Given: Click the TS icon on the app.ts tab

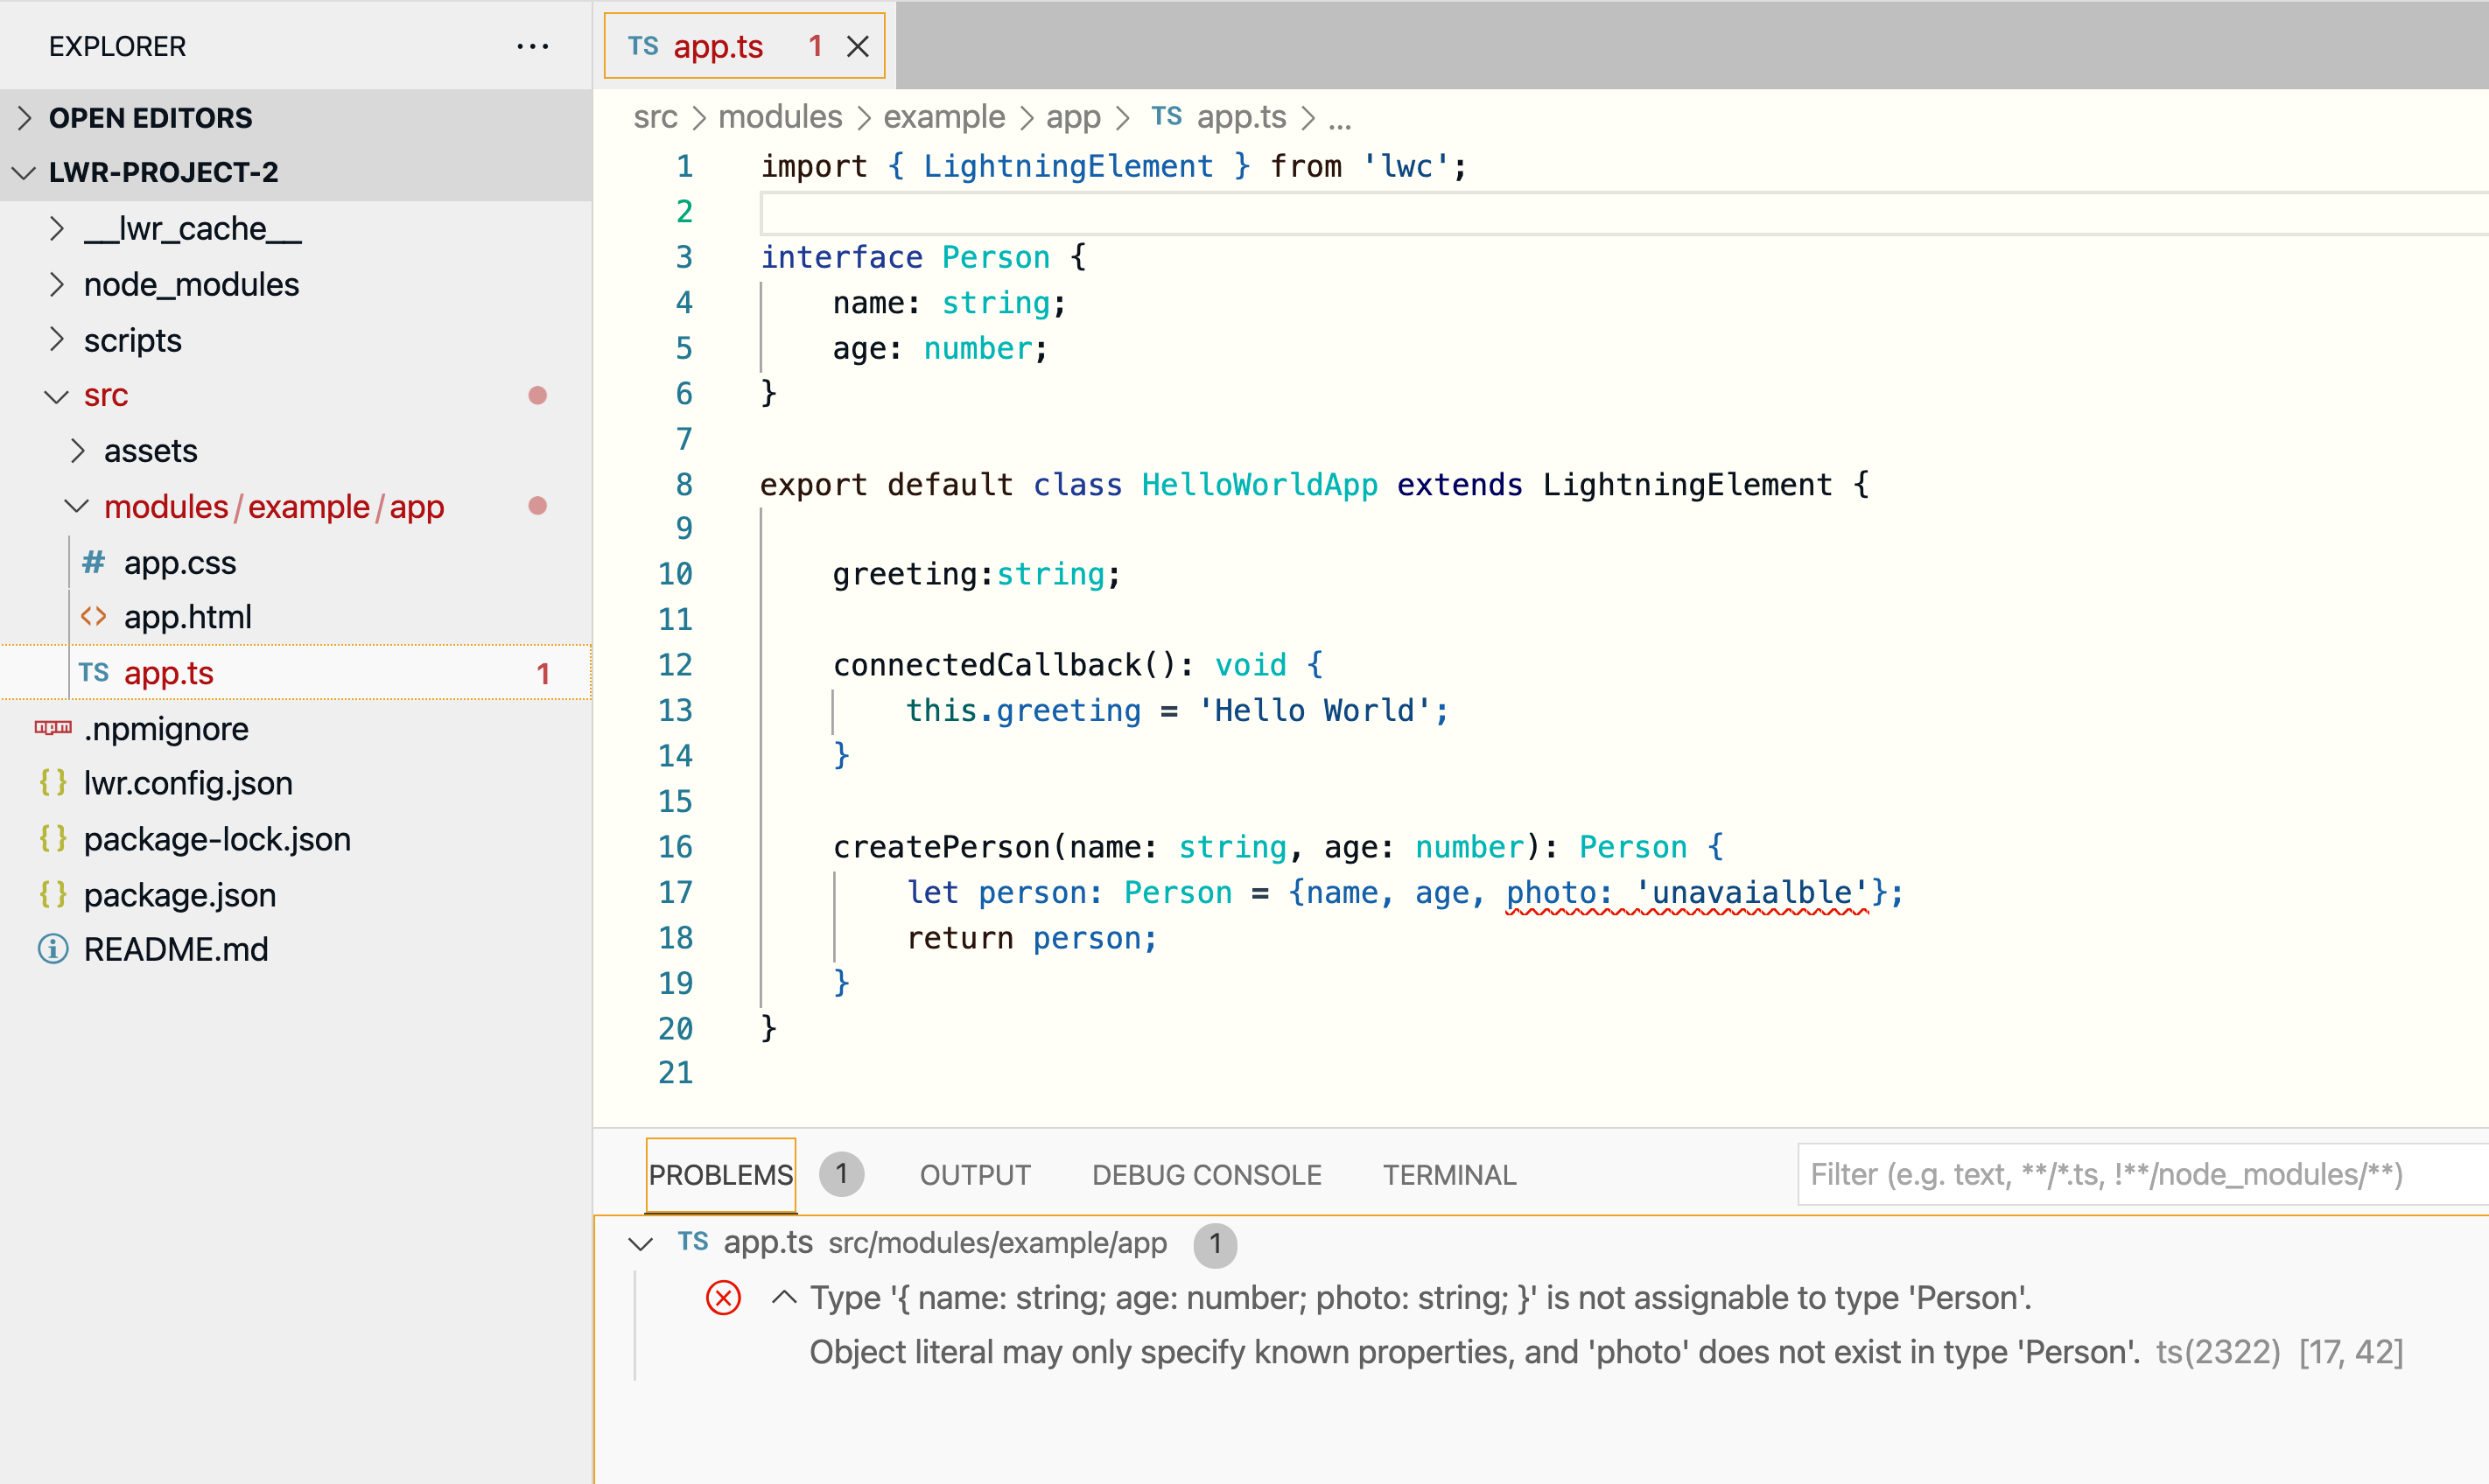Looking at the screenshot, I should [x=643, y=46].
